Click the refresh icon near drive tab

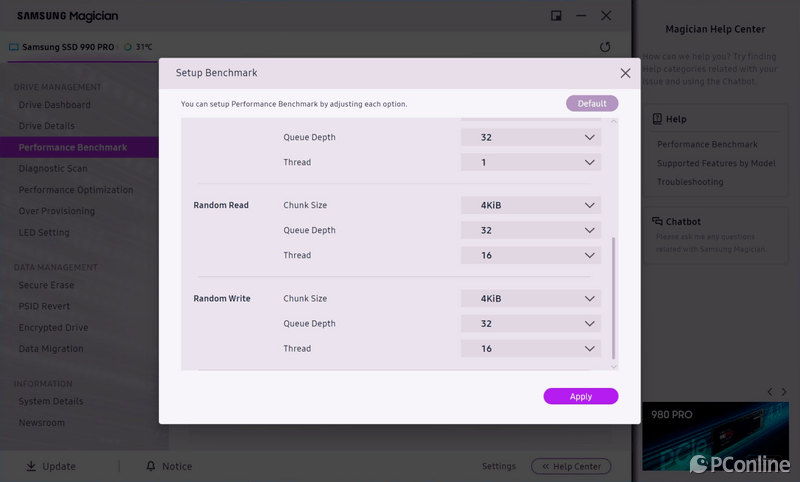(605, 47)
